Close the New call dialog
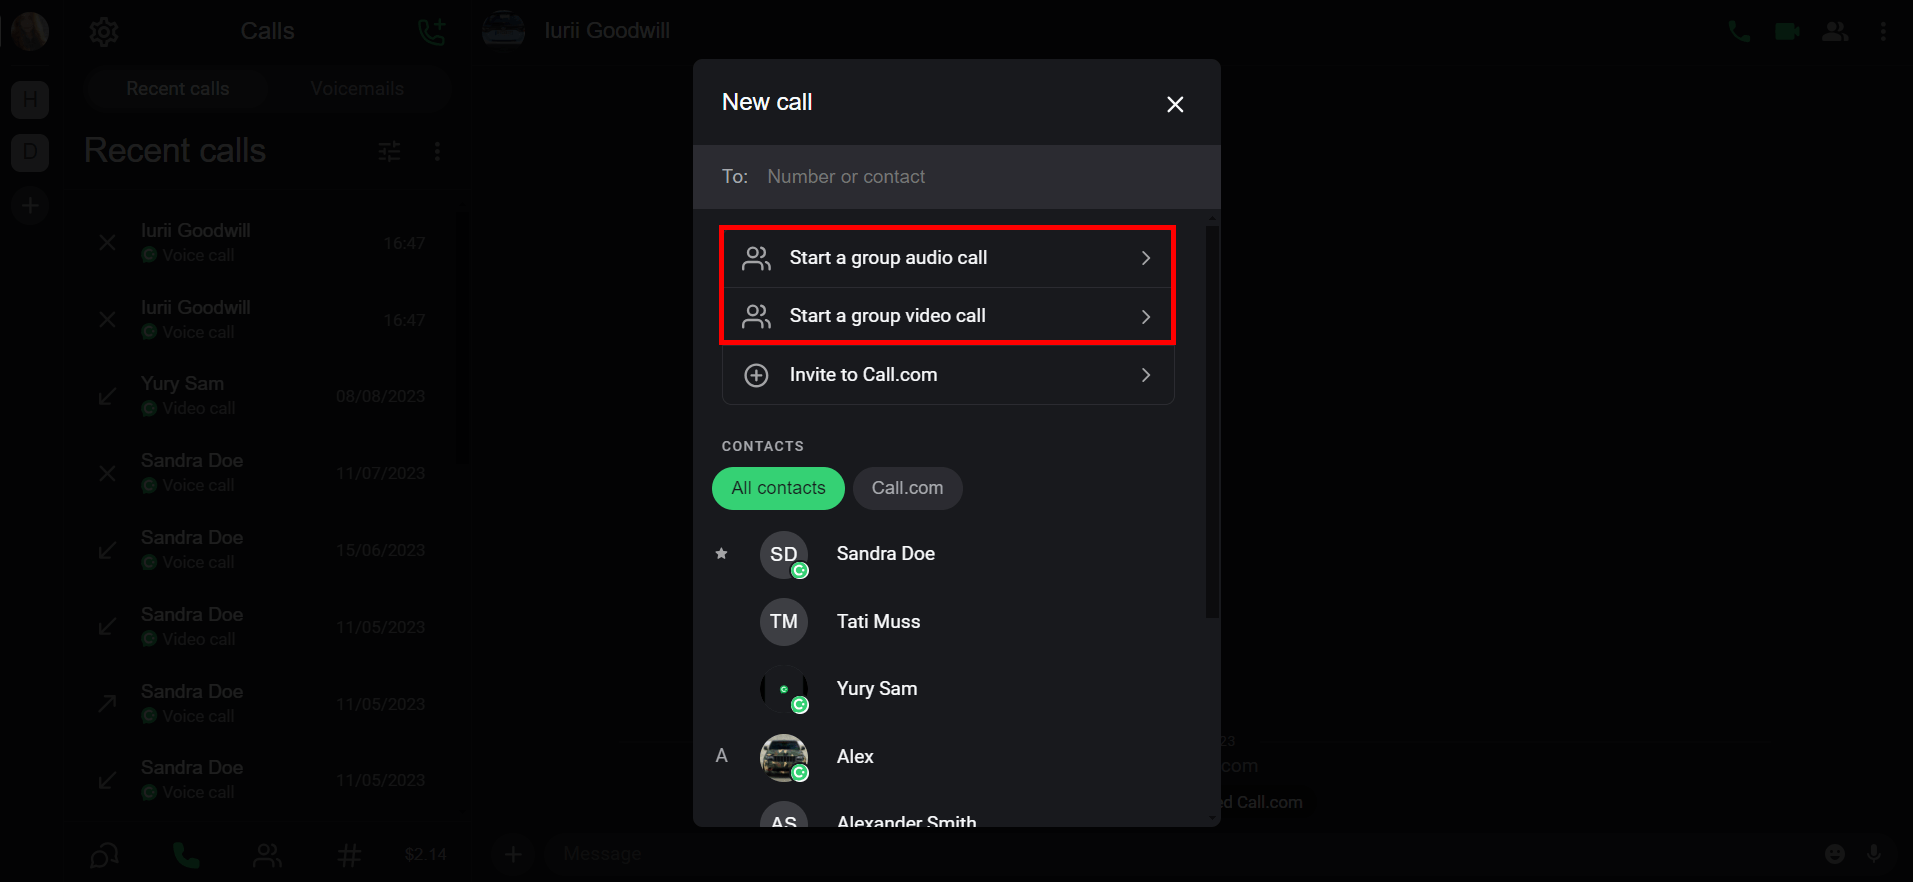The width and height of the screenshot is (1913, 882). 1175,104
